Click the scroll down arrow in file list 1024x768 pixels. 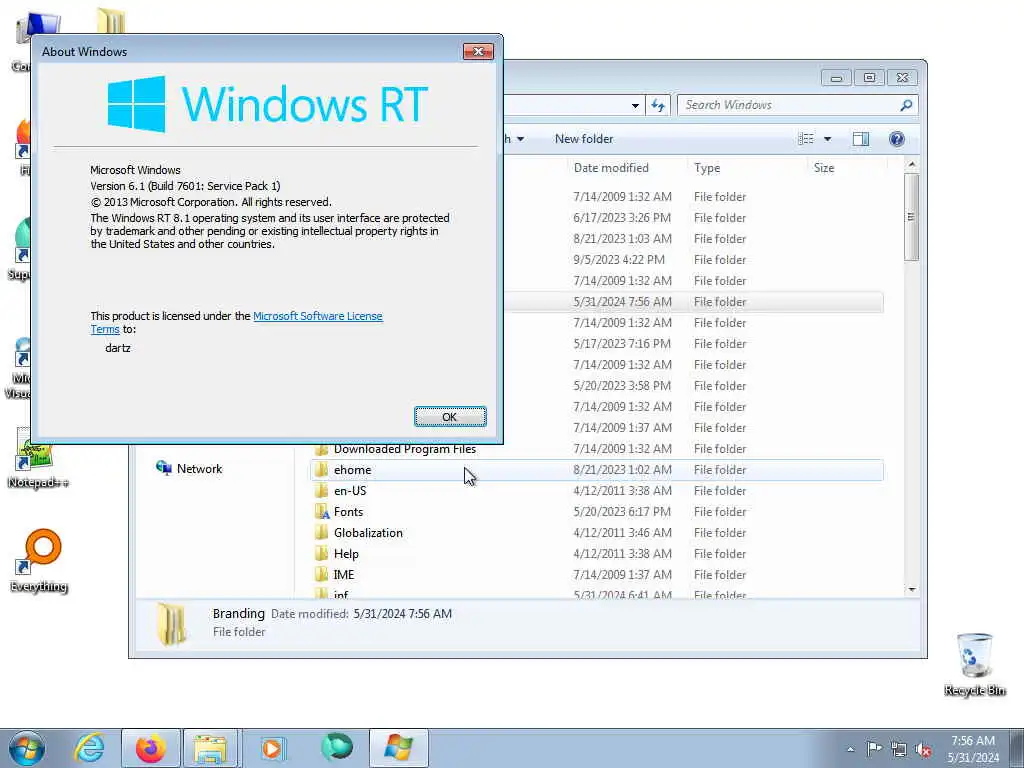[912, 589]
